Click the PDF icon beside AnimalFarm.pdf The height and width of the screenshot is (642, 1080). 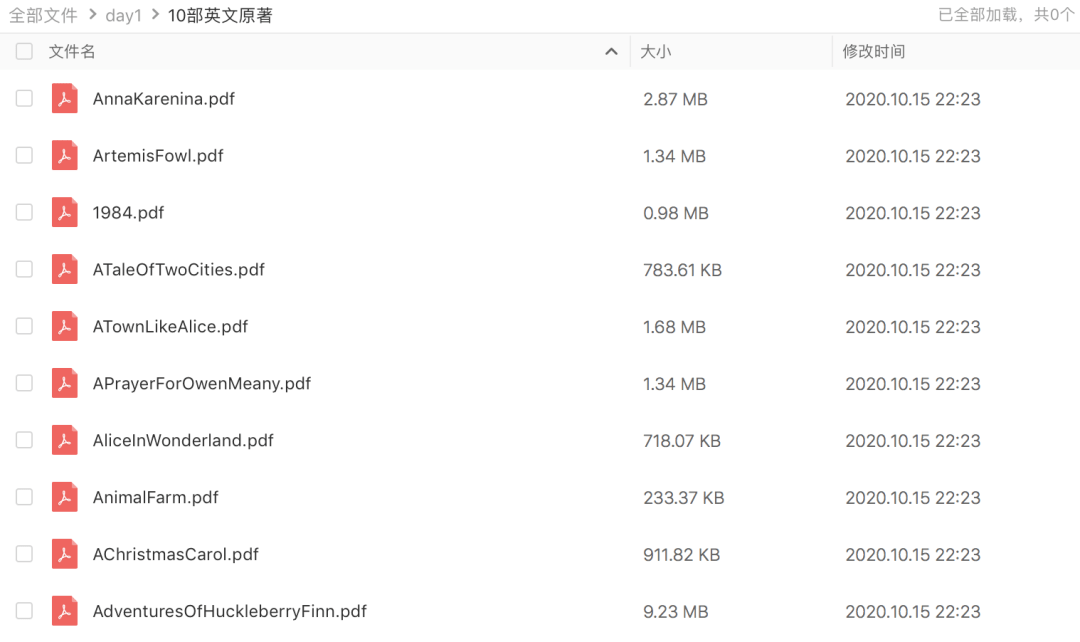pos(65,498)
